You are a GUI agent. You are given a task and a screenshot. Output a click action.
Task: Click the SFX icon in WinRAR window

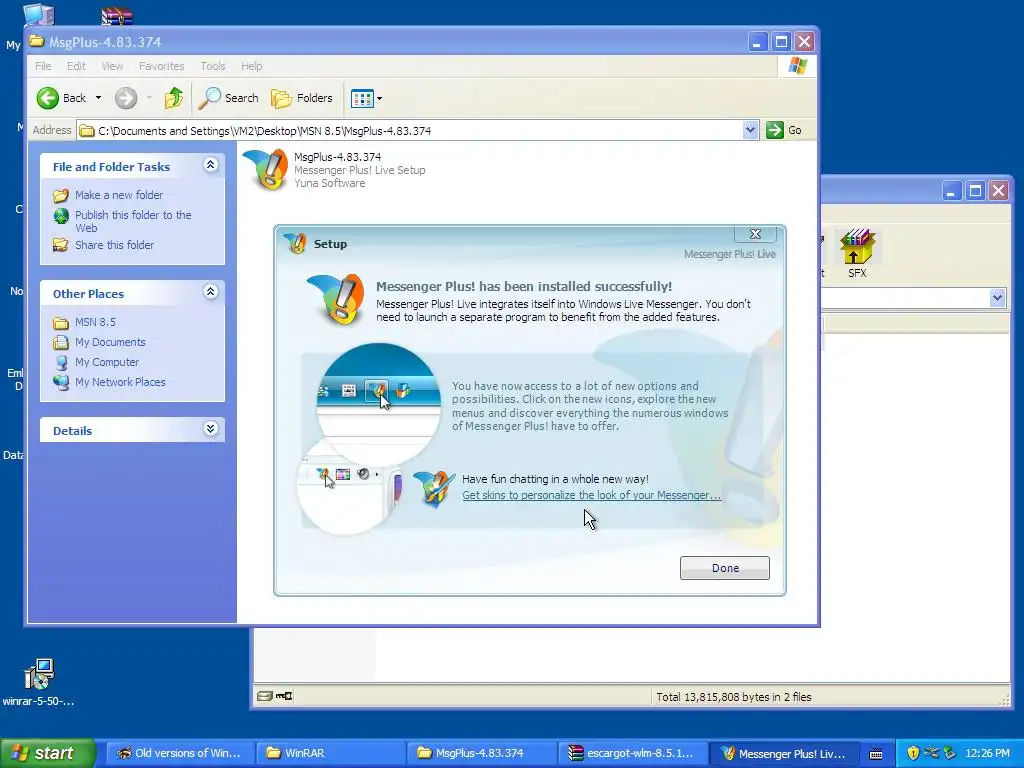[857, 253]
